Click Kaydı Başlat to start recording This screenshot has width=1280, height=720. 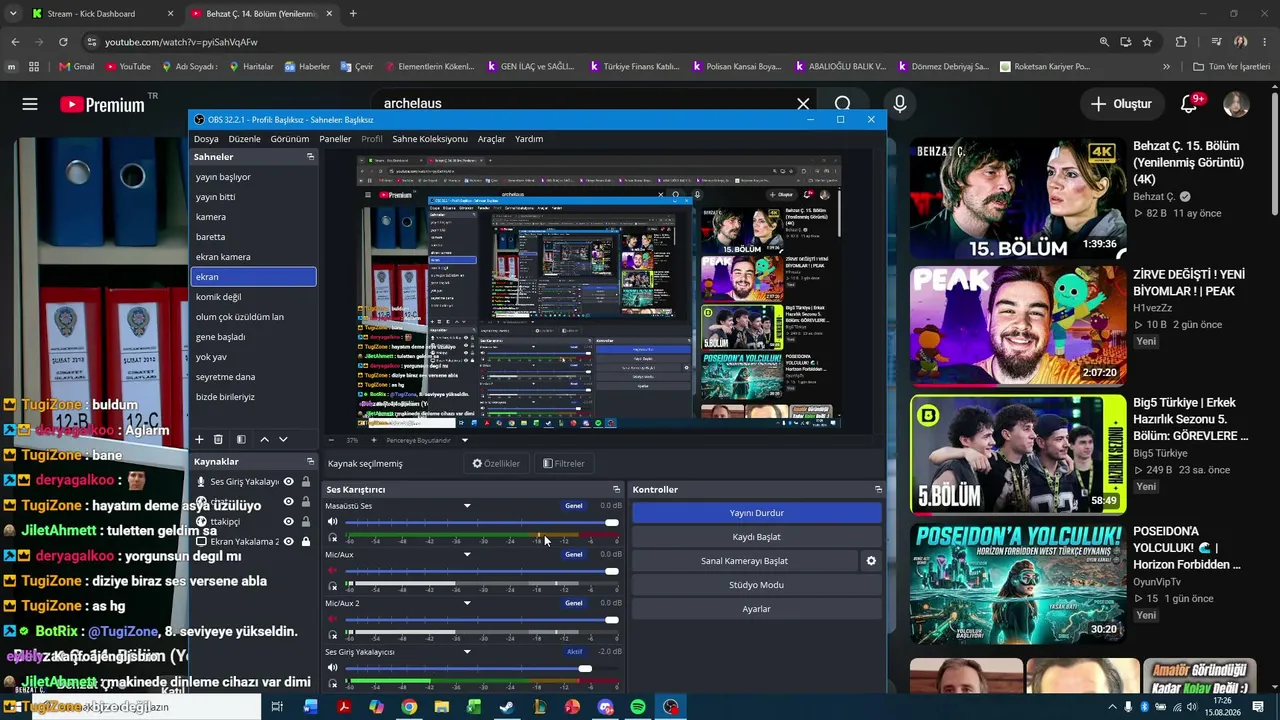click(757, 537)
